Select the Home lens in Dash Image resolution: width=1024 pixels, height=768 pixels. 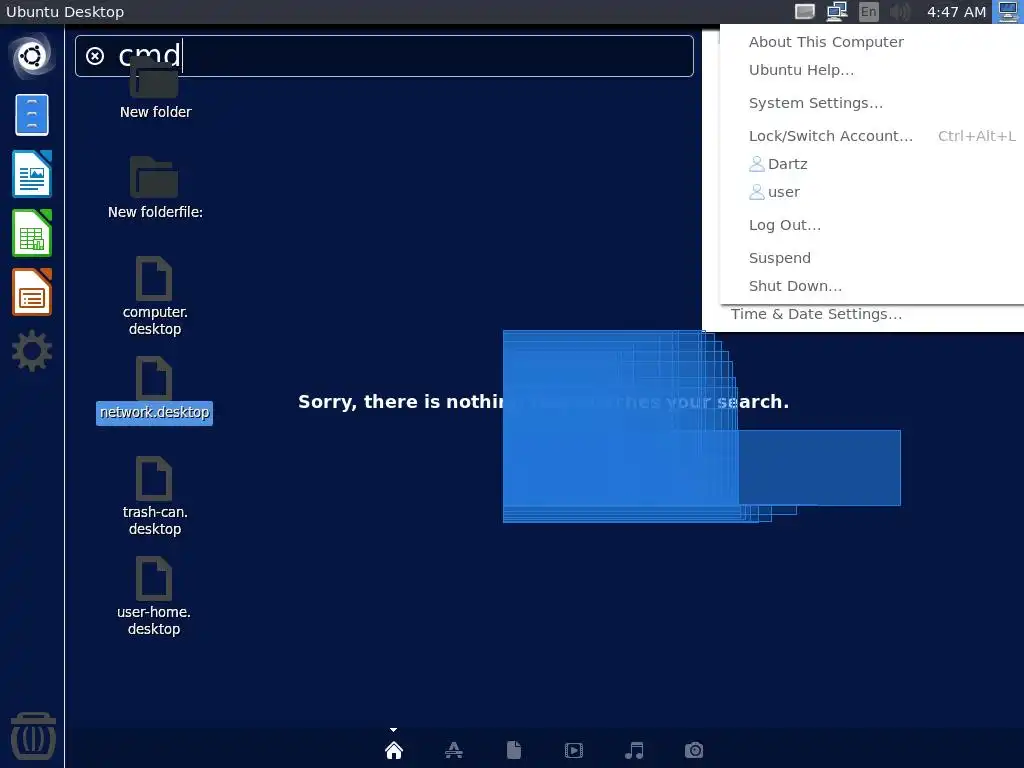[x=394, y=750]
